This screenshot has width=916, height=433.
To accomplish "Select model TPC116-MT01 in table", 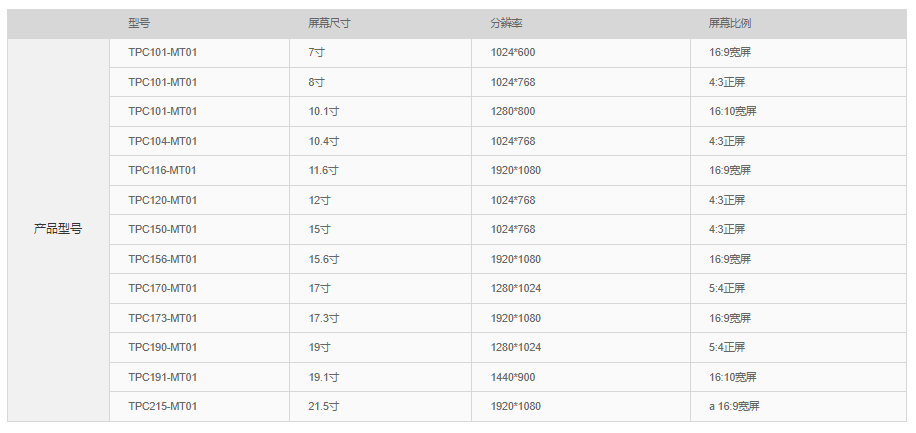I will point(163,170).
